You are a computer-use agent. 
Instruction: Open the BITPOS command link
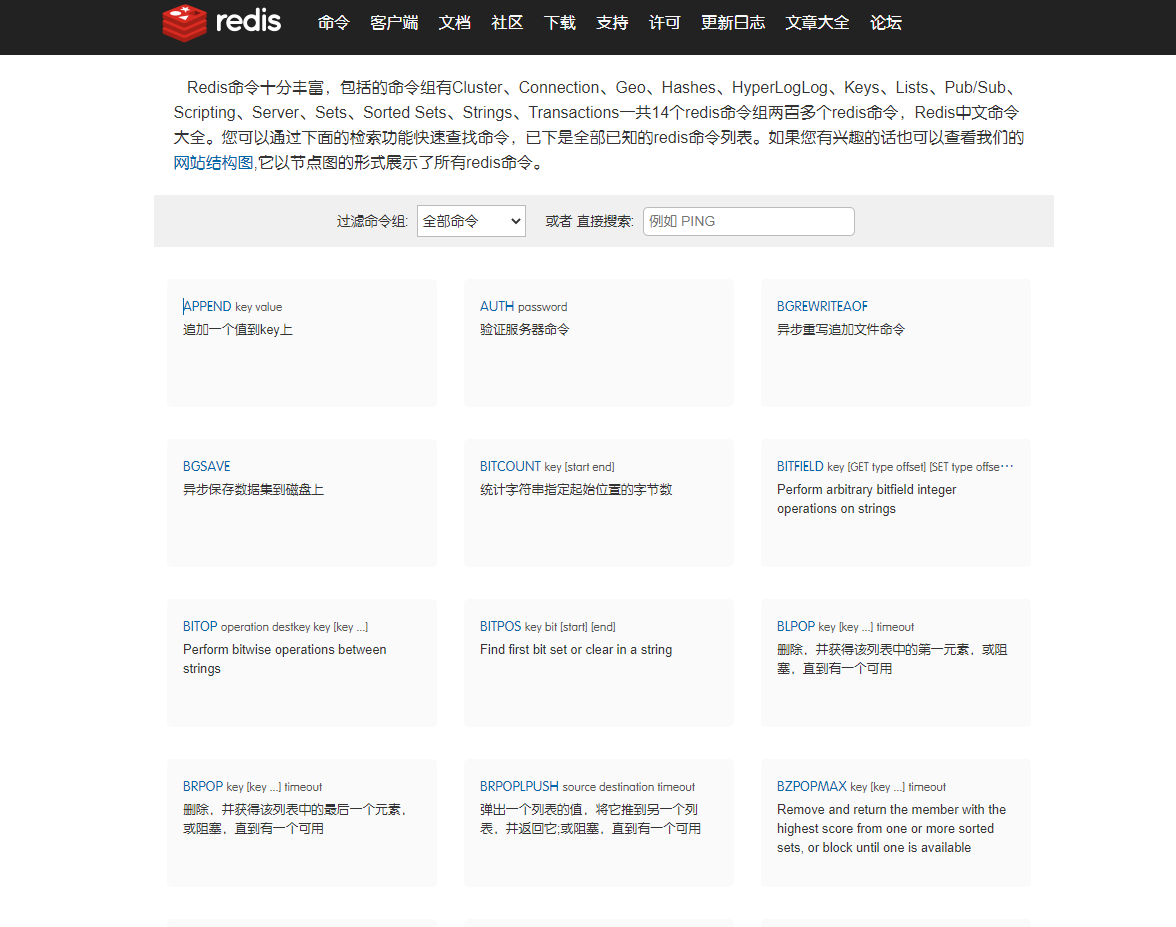[x=500, y=626]
